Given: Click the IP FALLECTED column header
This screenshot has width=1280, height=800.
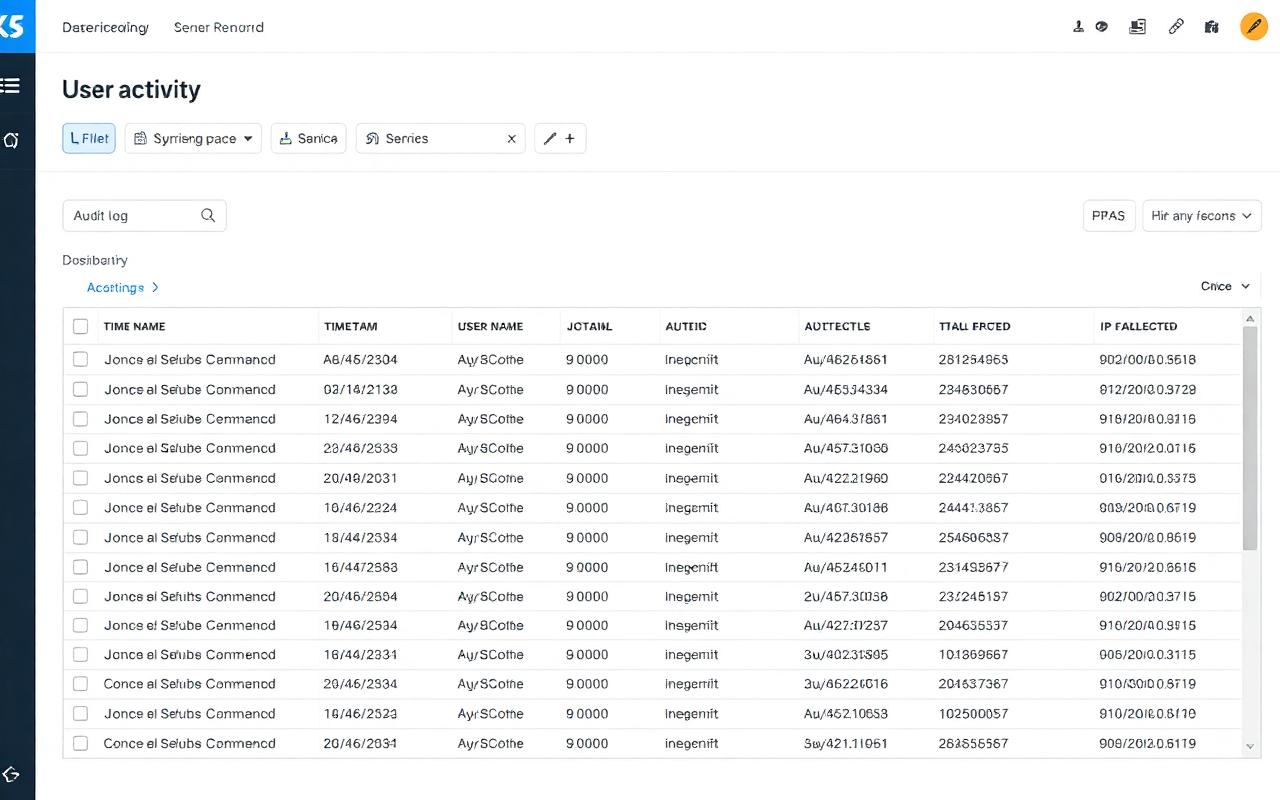Looking at the screenshot, I should (x=1138, y=326).
